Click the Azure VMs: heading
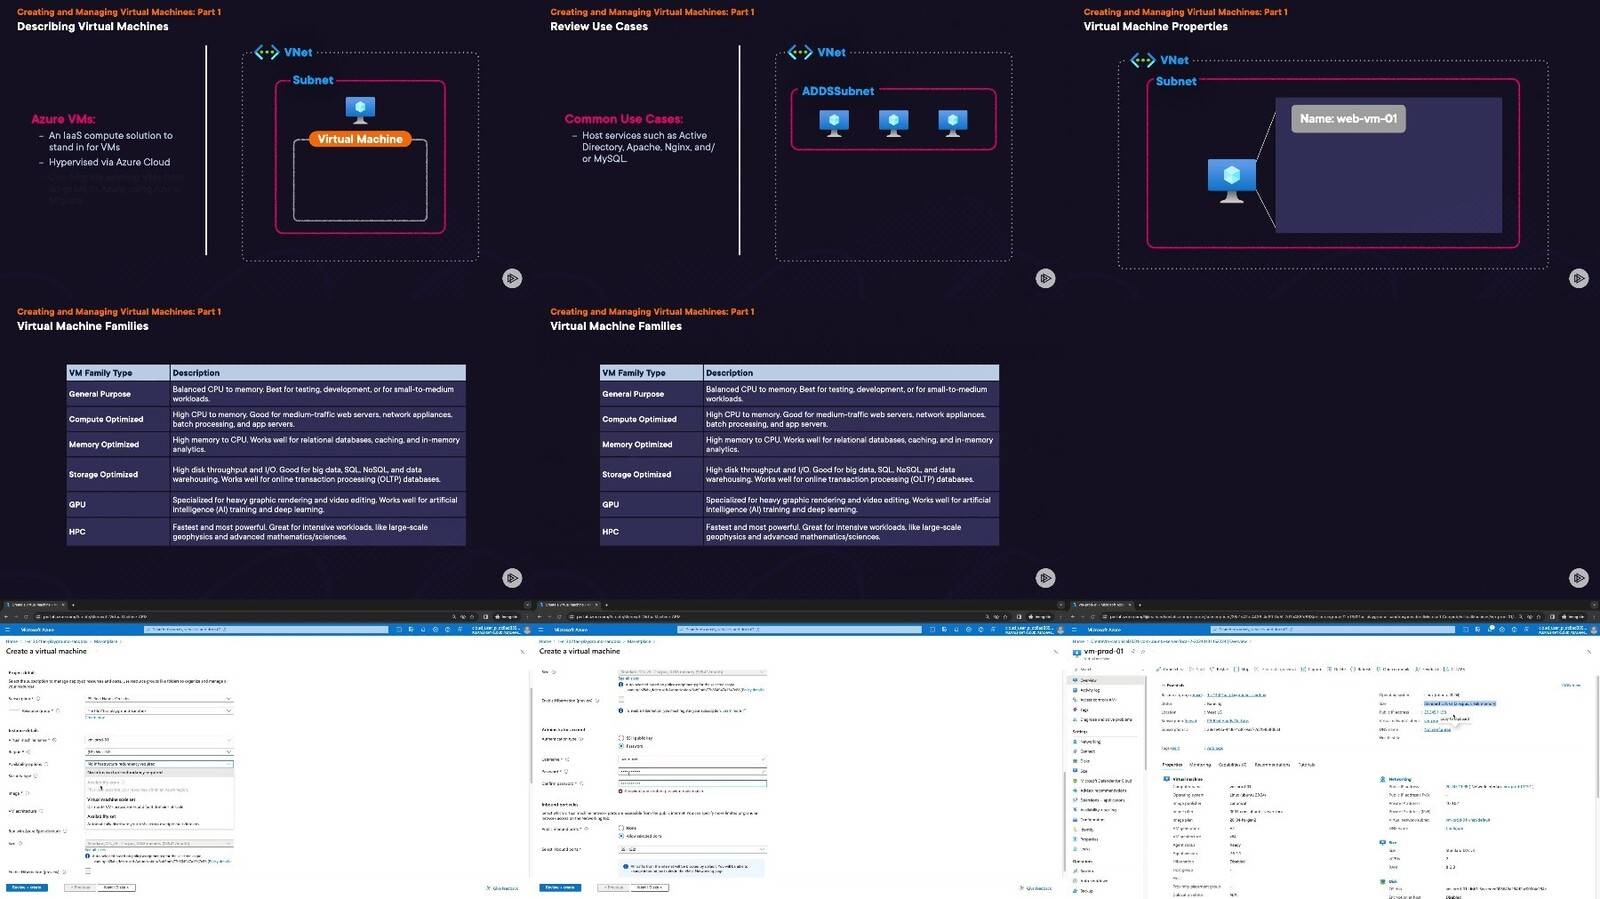The width and height of the screenshot is (1600, 899). pyautogui.click(x=63, y=119)
